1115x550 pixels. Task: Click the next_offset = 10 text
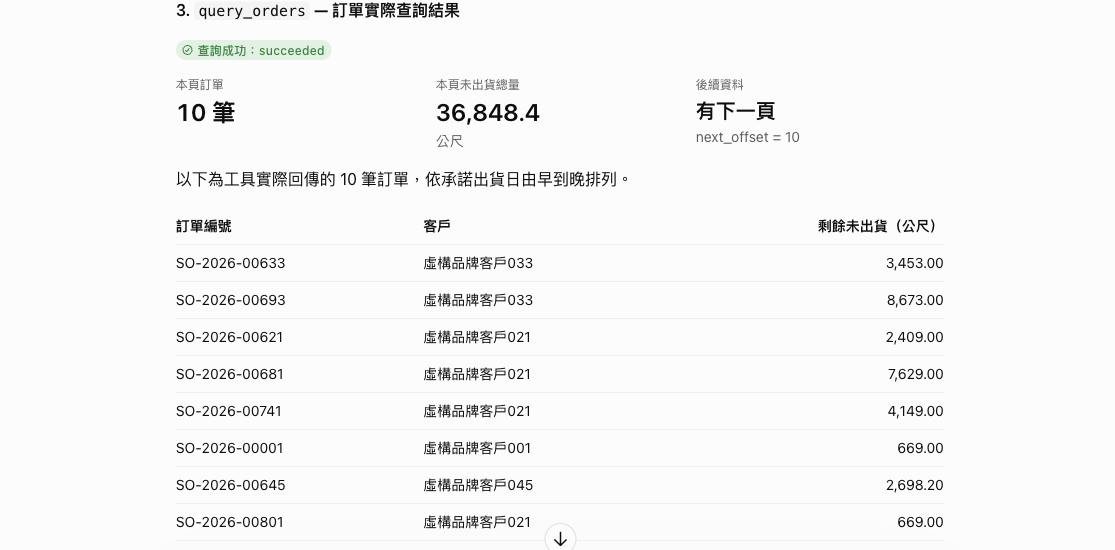click(x=747, y=137)
